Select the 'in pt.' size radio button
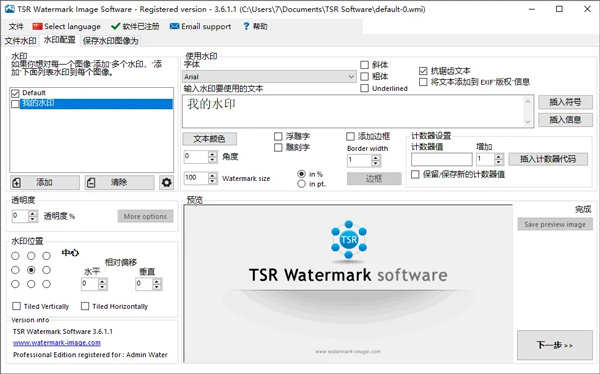 (302, 184)
